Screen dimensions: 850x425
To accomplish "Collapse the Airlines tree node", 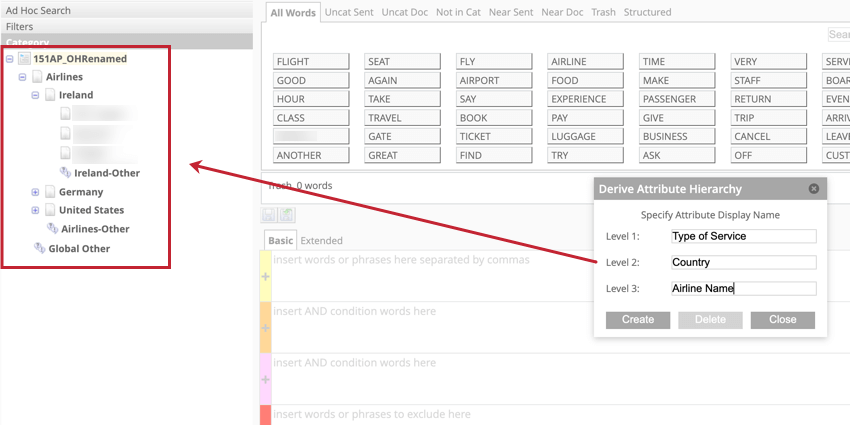I will (22, 77).
